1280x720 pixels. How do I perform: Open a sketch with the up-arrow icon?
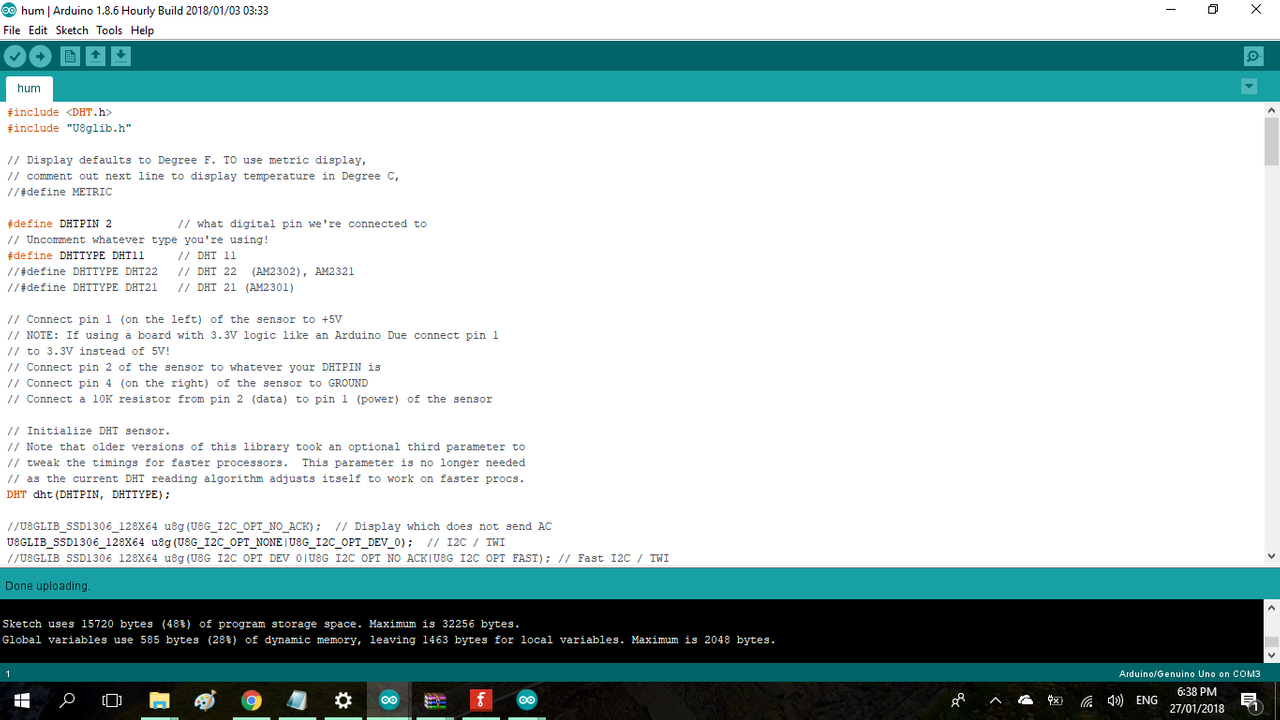point(95,57)
